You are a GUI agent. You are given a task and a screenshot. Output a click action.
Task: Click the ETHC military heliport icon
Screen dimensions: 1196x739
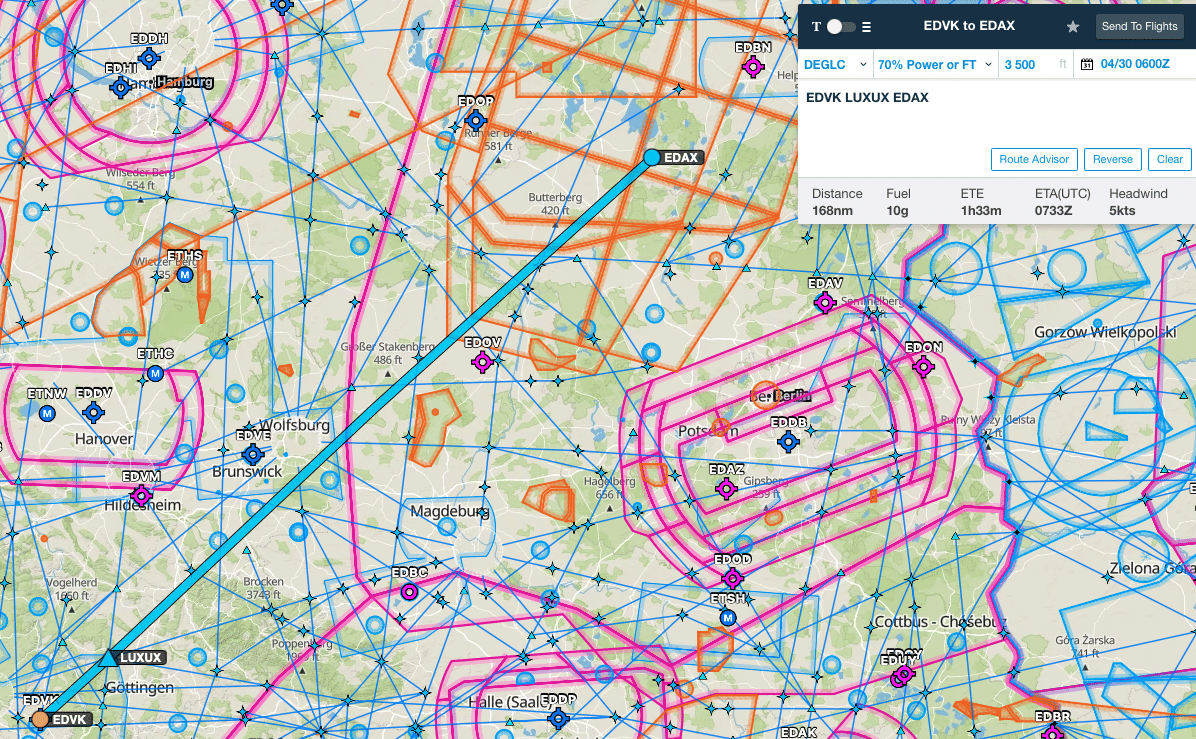coord(155,373)
